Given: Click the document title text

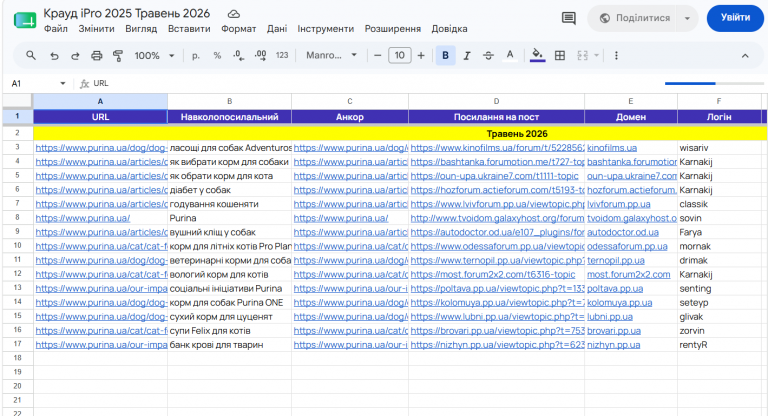Looking at the screenshot, I should pyautogui.click(x=126, y=13).
